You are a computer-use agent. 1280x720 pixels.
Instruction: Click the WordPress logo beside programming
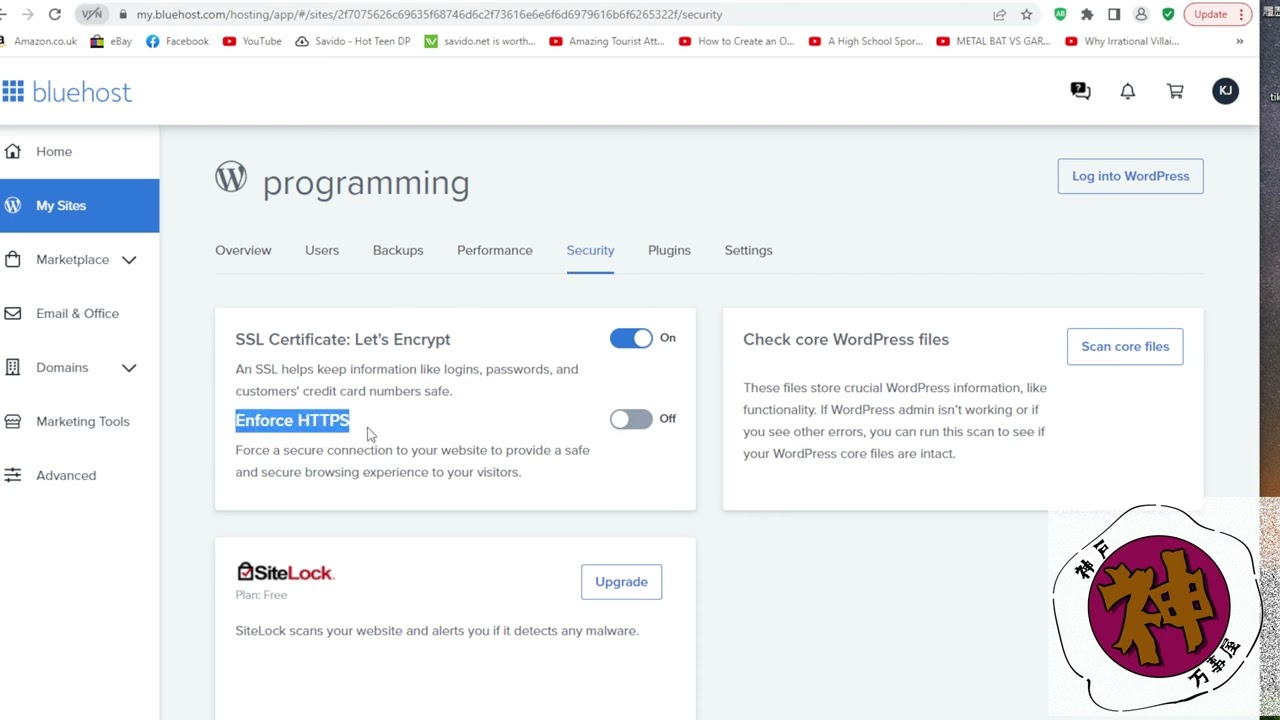tap(230, 177)
